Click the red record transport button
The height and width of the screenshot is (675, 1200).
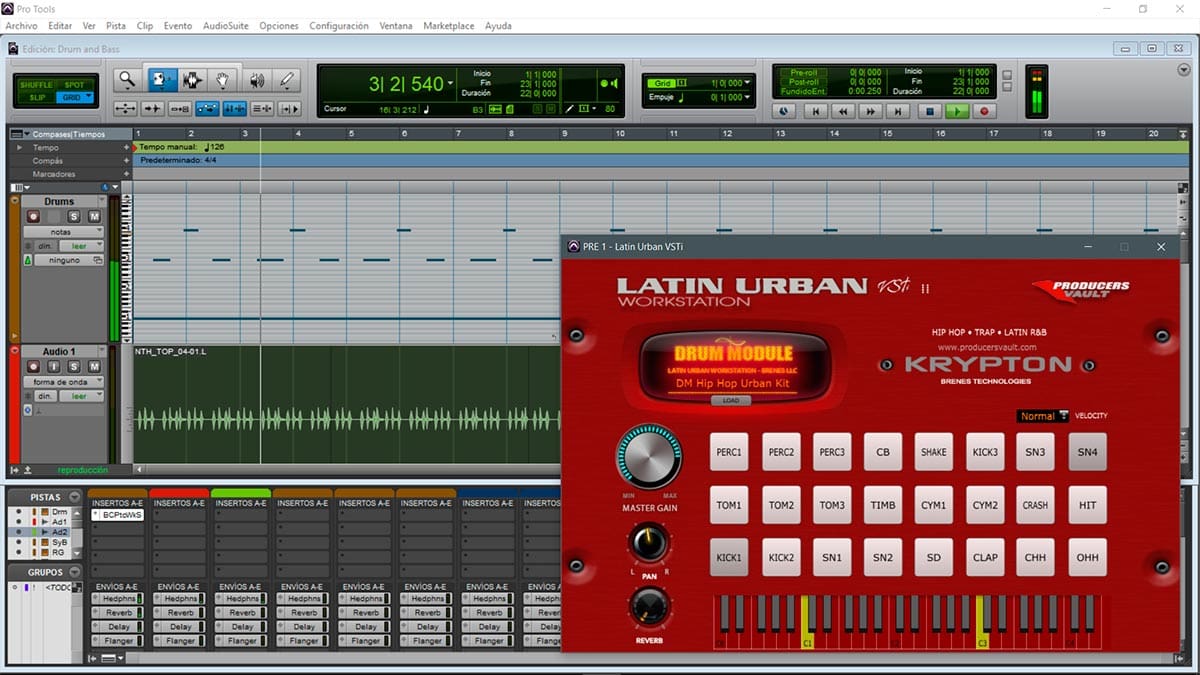[984, 112]
